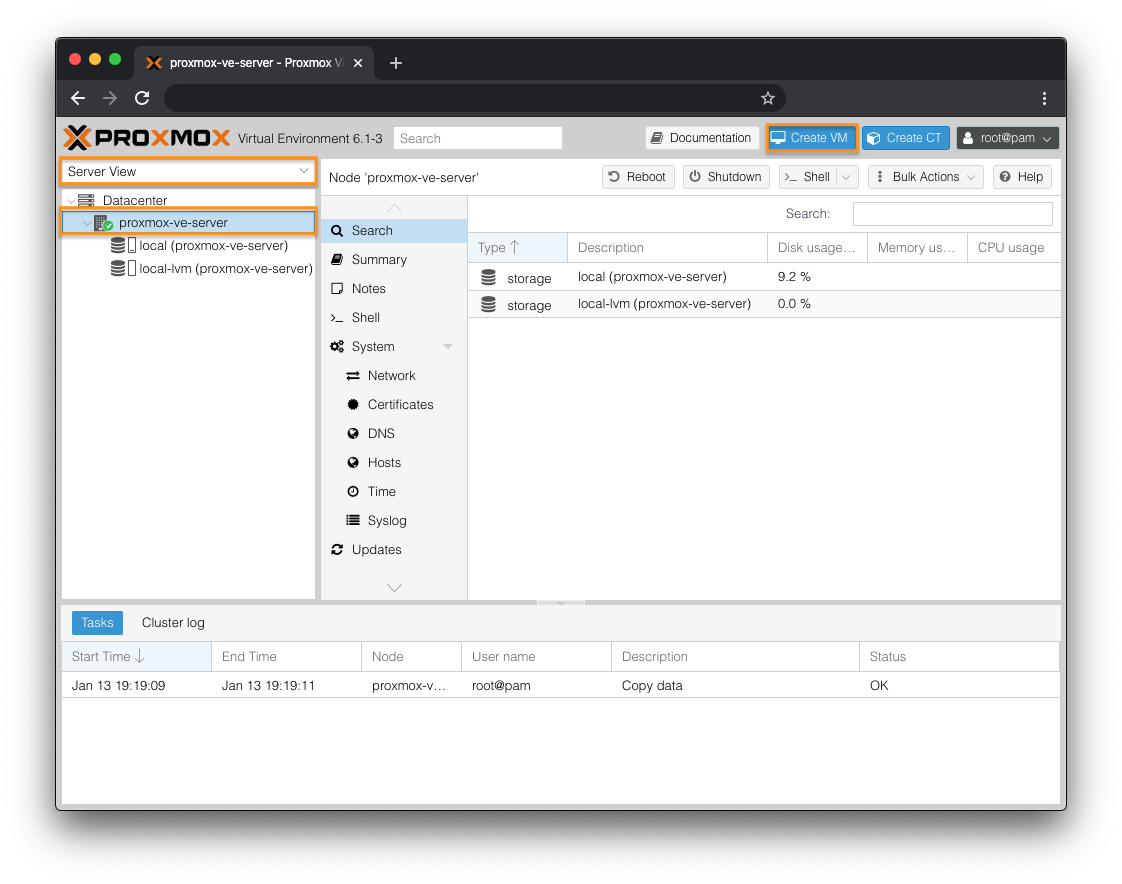This screenshot has height=884, width=1122.
Task: Open the Notes menu item
Action: pos(394,288)
